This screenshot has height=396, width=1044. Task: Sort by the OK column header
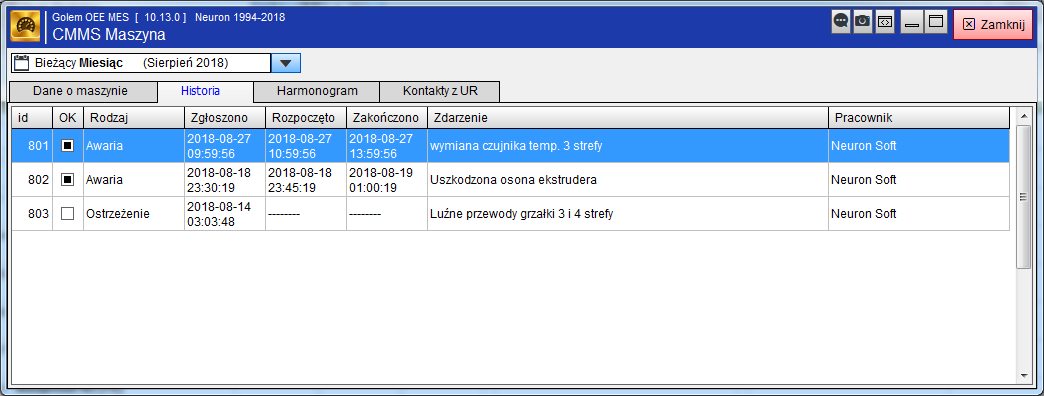[68, 118]
